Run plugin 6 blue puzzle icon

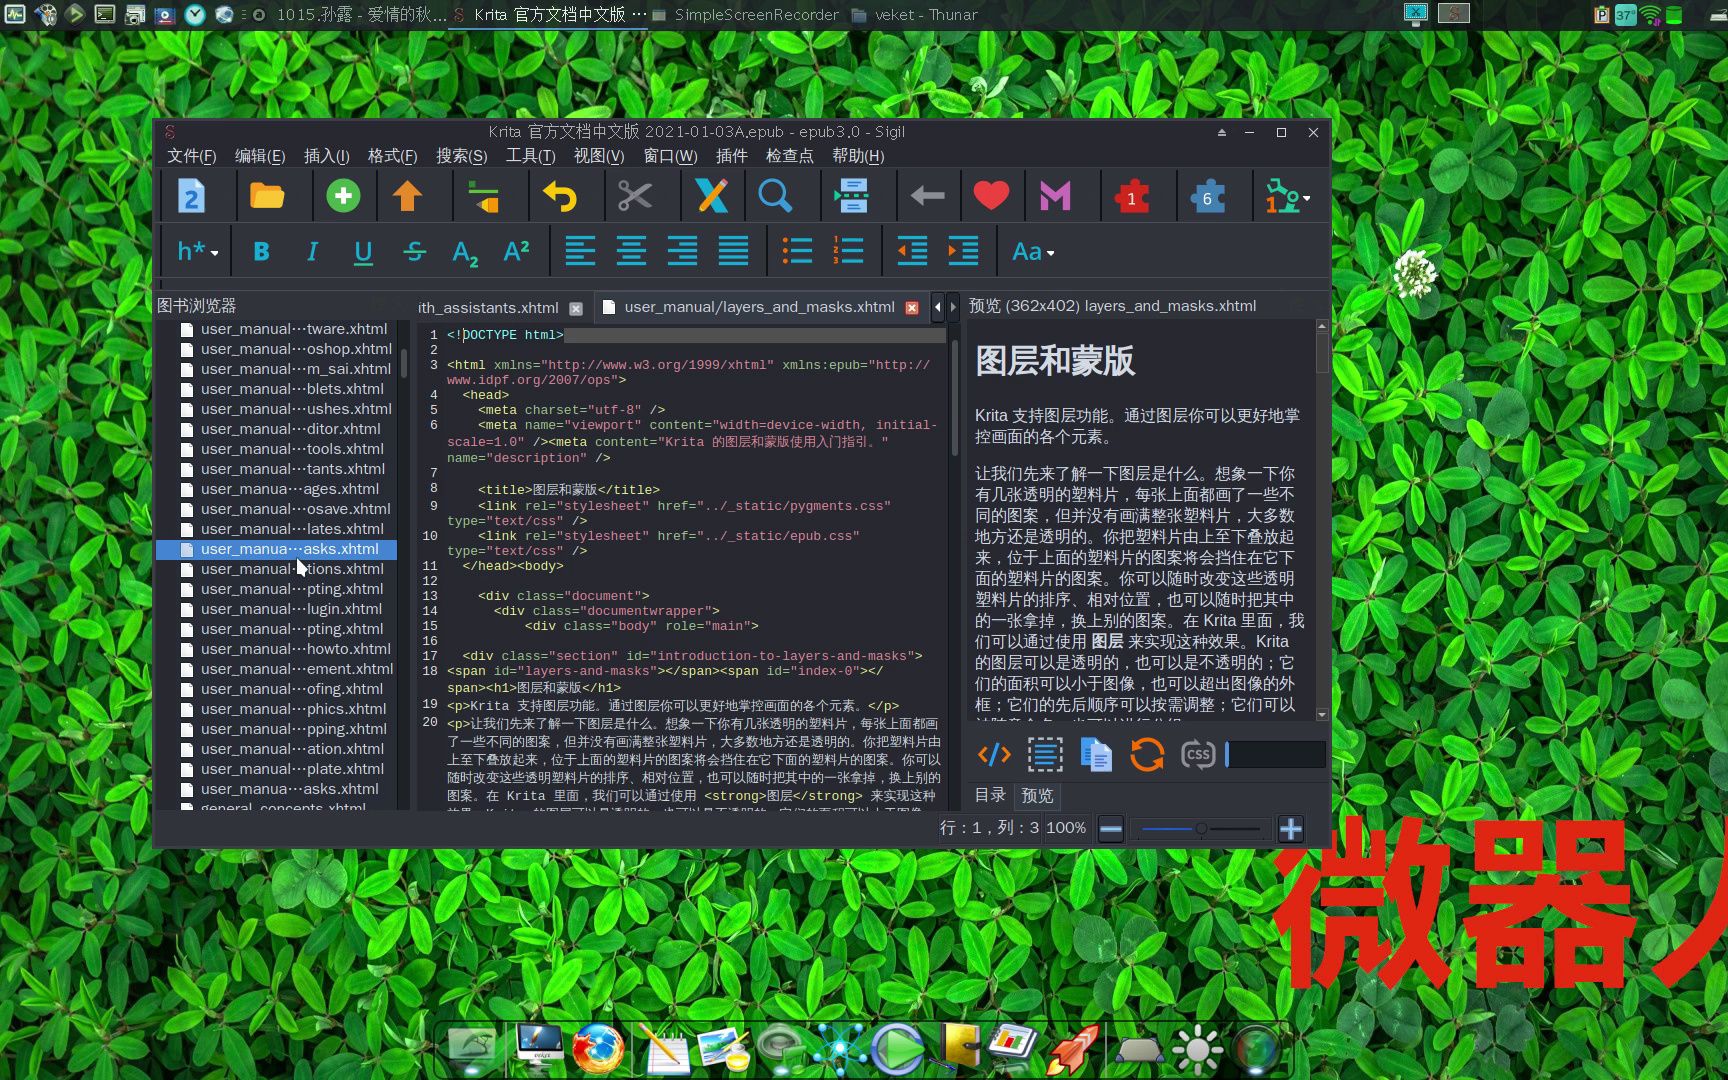coord(1207,196)
